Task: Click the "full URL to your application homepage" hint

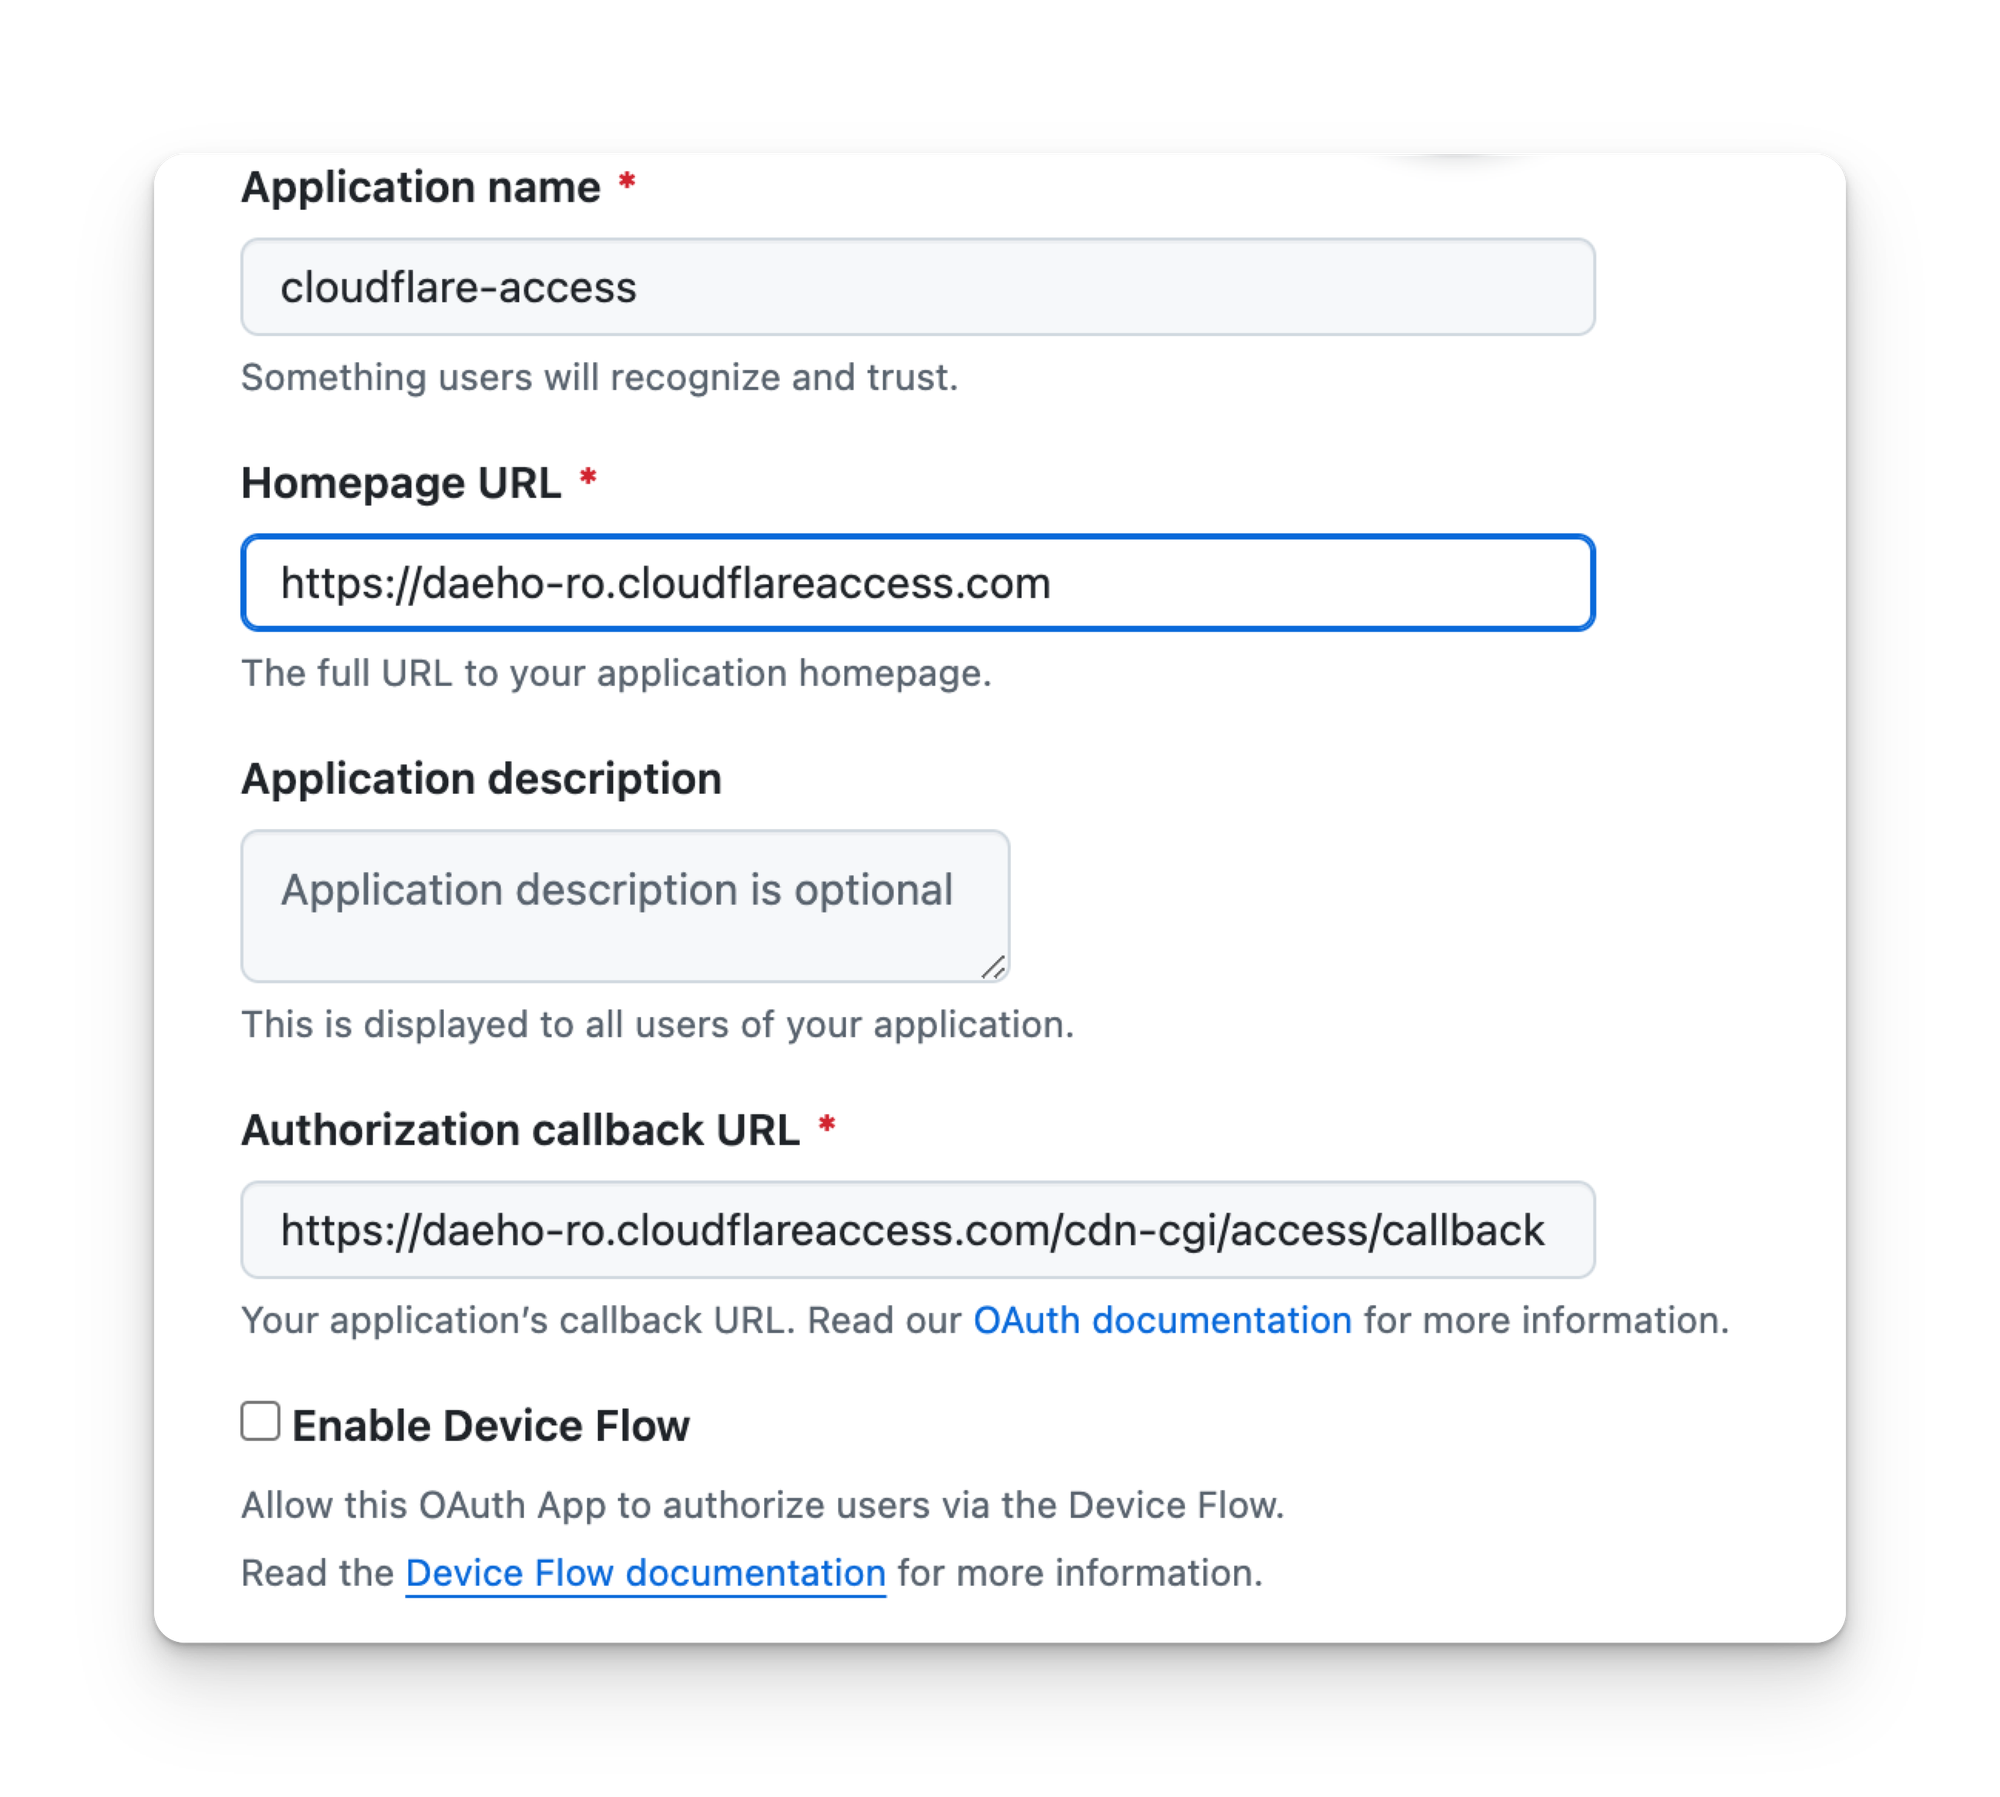Action: [x=616, y=674]
